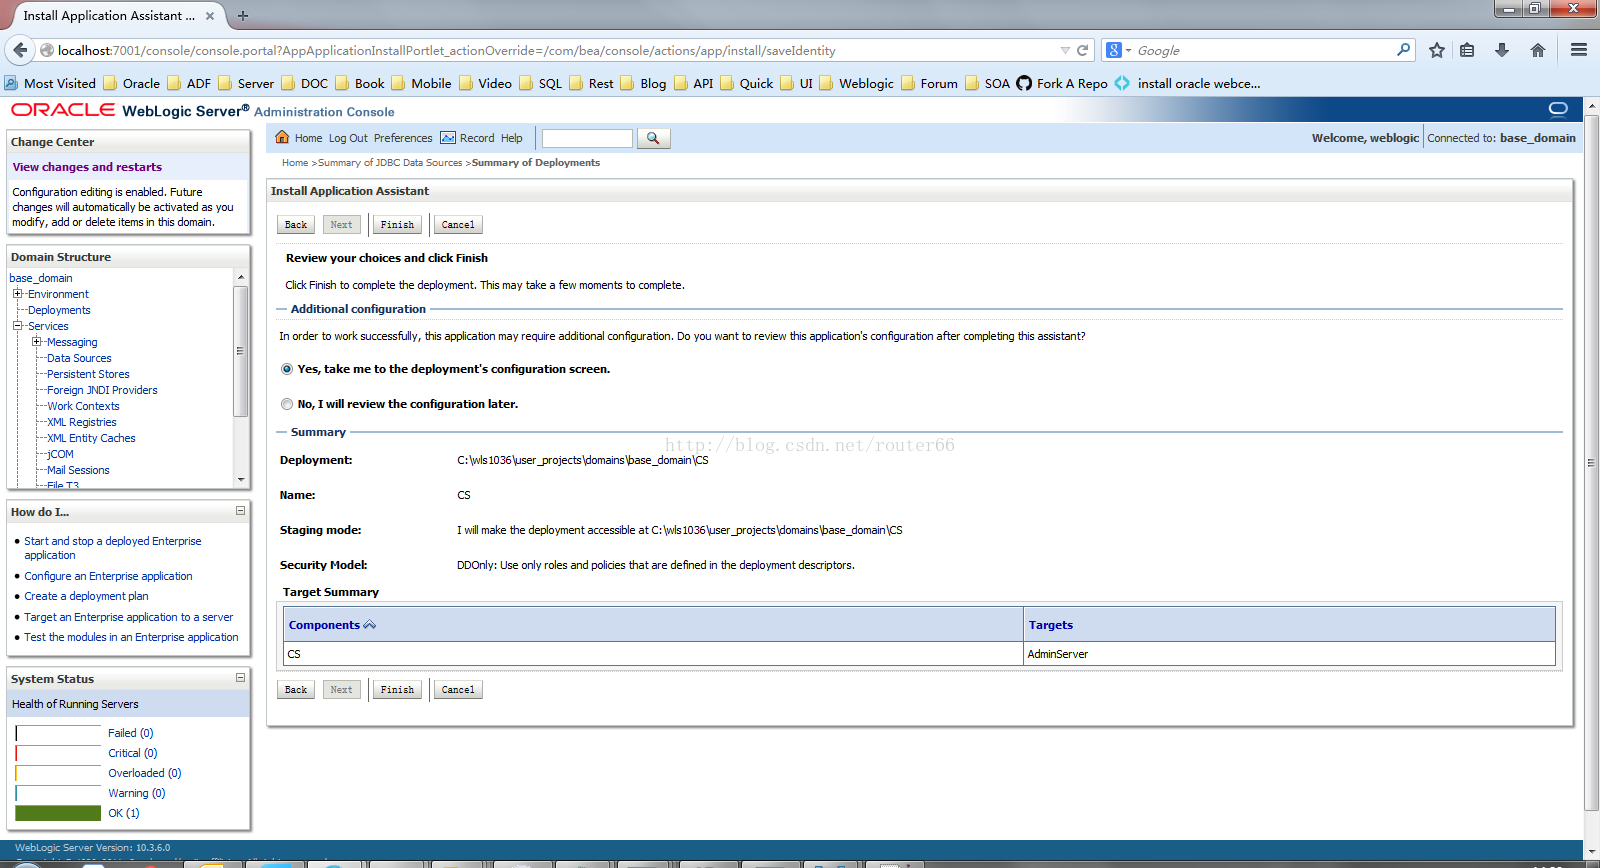
Task: Open the URL bar history dropdown
Action: coord(1065,50)
